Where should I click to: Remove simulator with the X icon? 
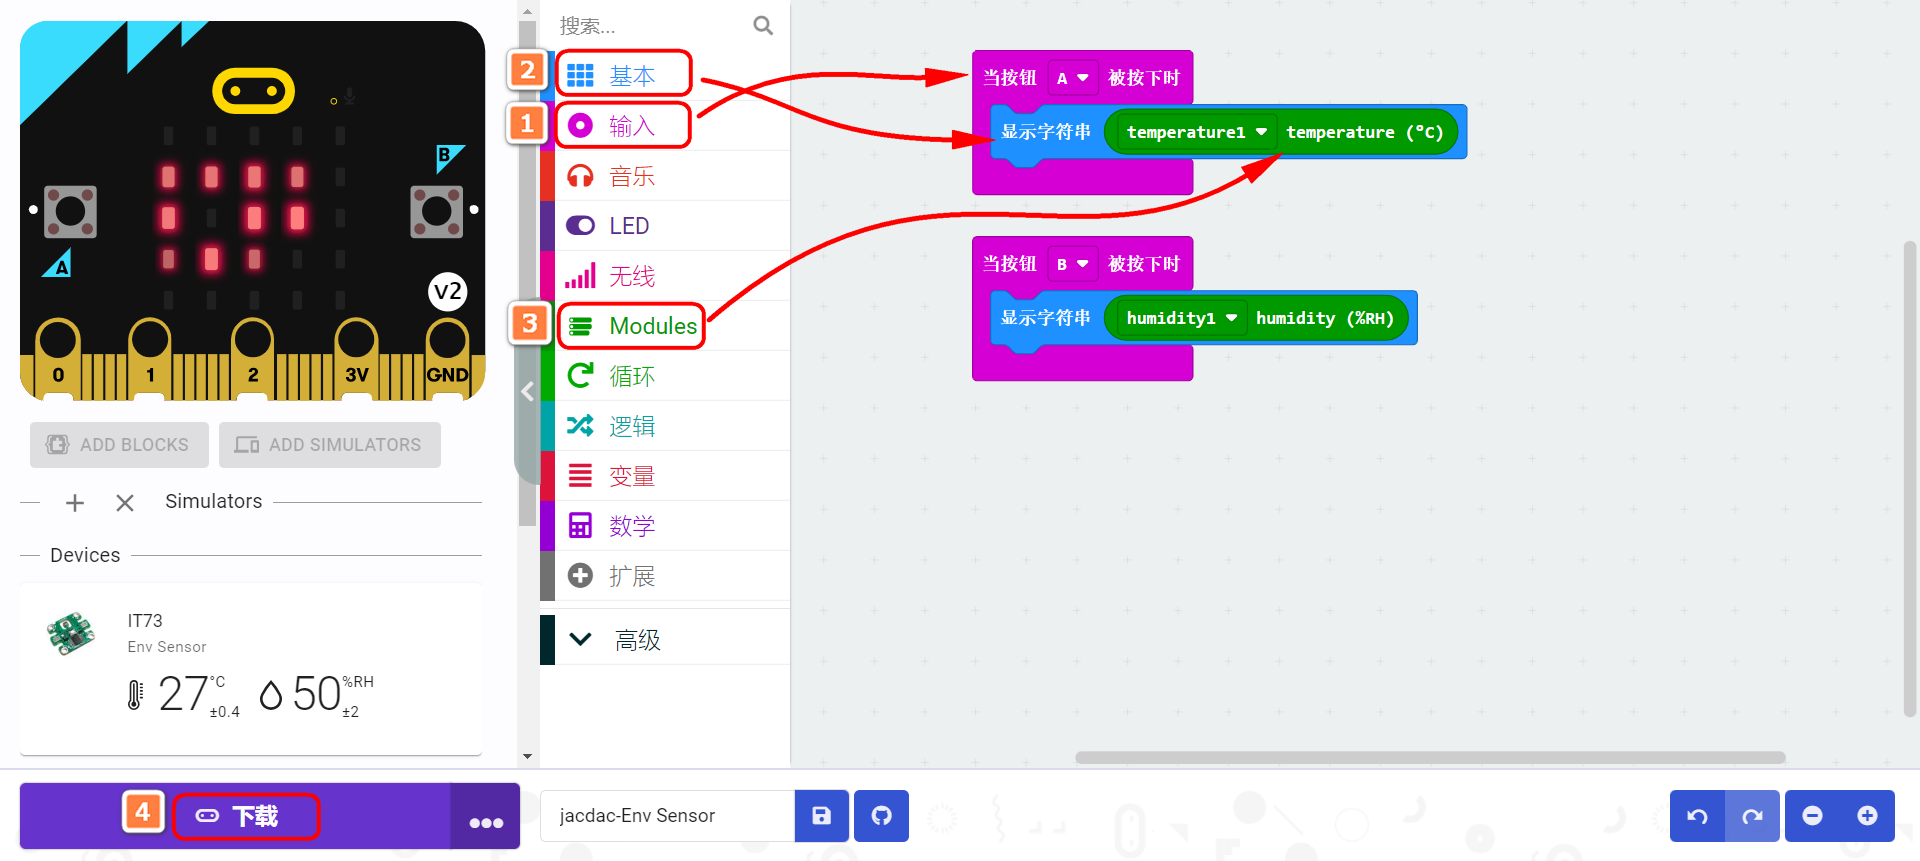[125, 503]
